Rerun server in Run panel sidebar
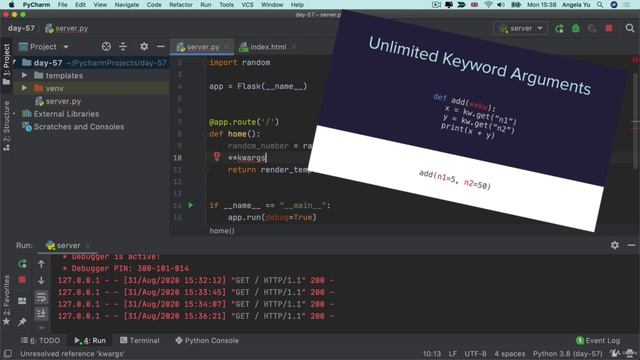 point(22,264)
